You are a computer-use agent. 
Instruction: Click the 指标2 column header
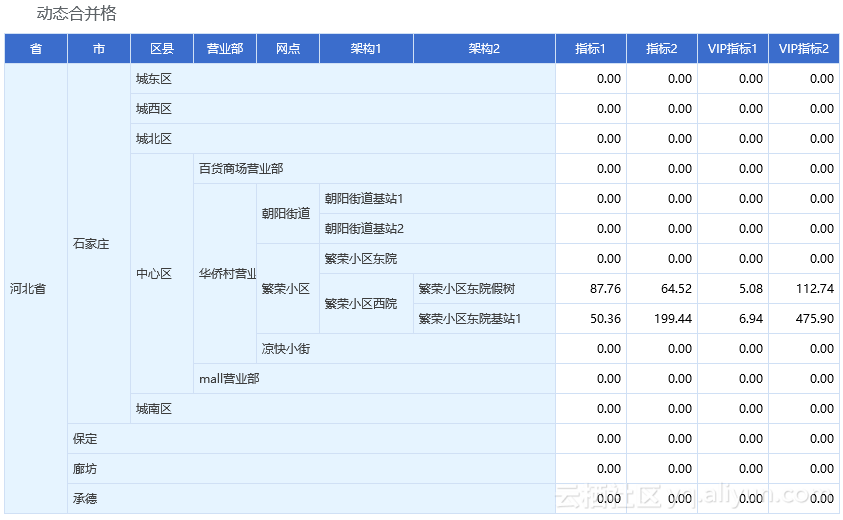coord(662,48)
